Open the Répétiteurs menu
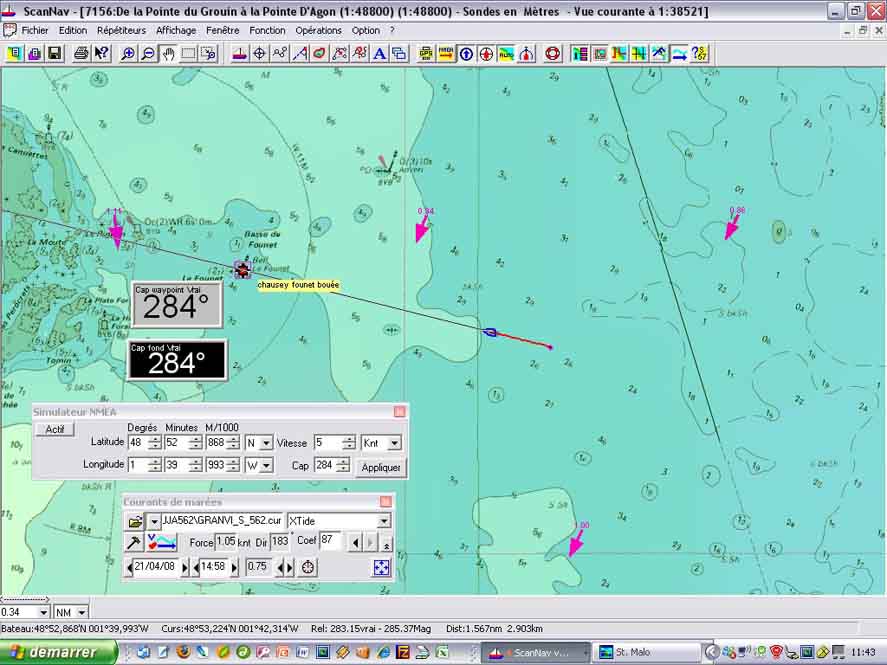Viewport: 887px width, 665px height. tap(121, 31)
